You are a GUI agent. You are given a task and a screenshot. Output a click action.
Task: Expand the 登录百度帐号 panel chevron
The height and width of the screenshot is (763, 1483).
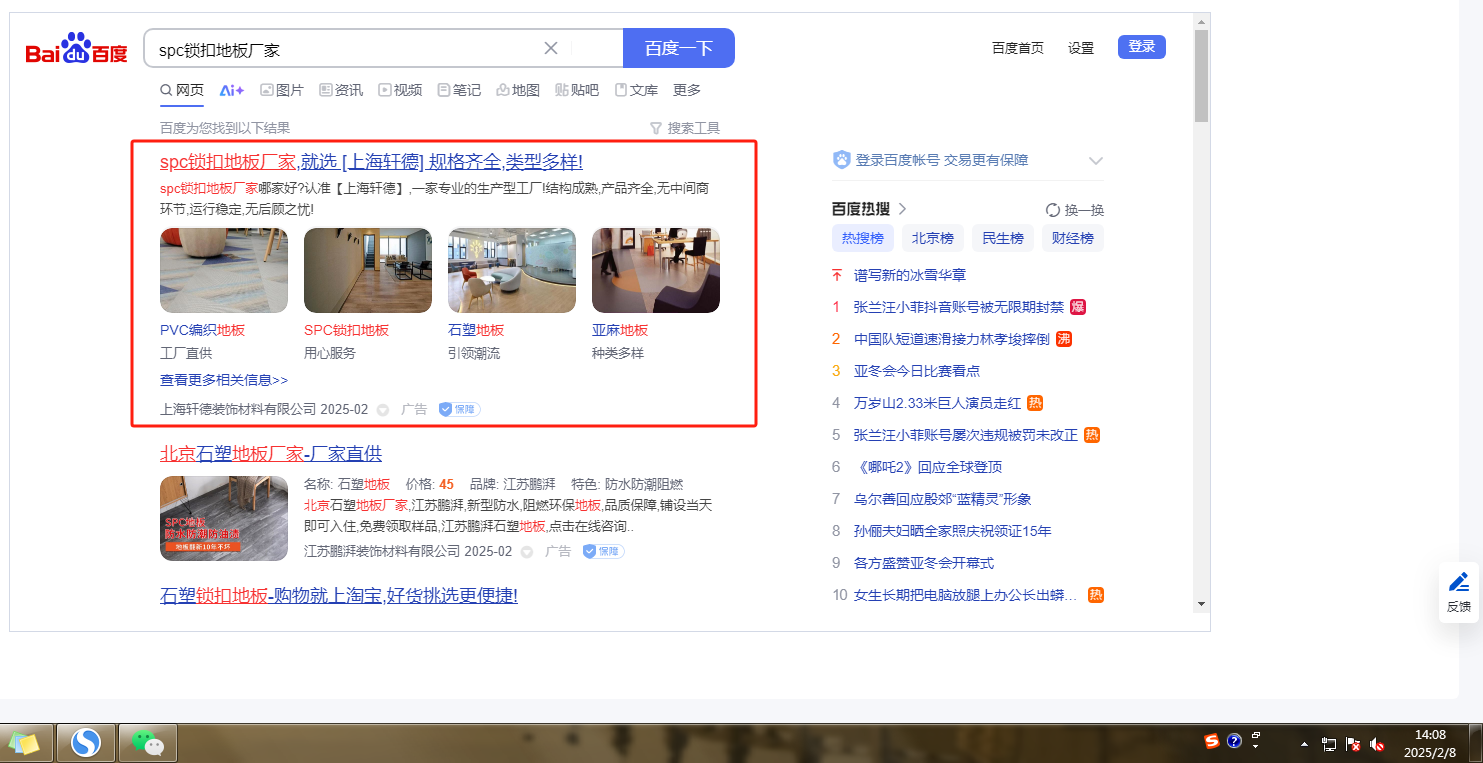(1096, 160)
